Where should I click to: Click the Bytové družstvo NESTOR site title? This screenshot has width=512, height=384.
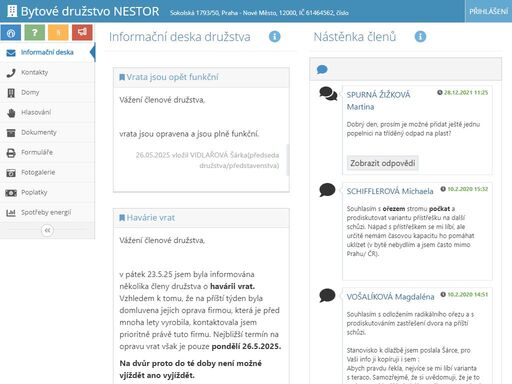[x=90, y=11]
